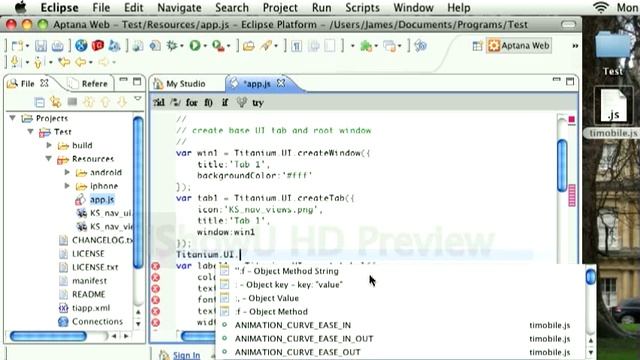Collapse the Test project node
This screenshot has height=360, width=640.
pyautogui.click(x=31, y=132)
